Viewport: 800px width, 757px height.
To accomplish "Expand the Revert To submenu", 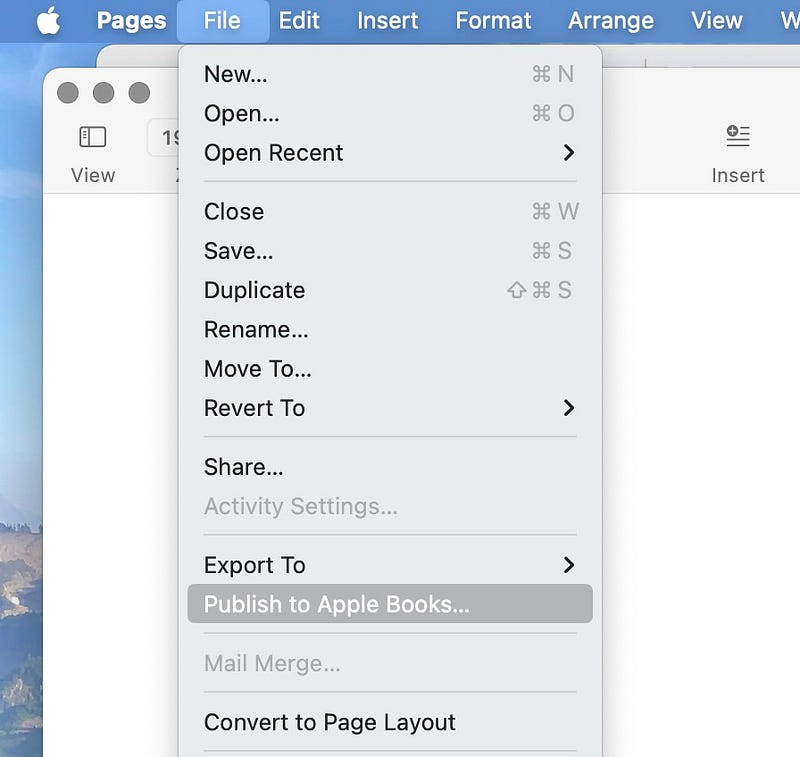I will pos(390,408).
